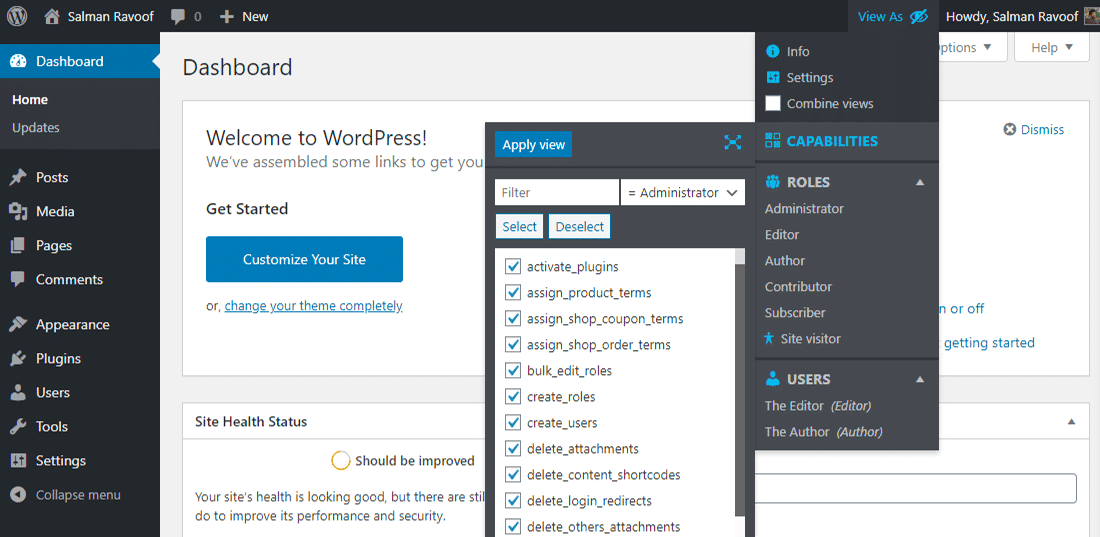This screenshot has width=1100, height=537.
Task: Select Editor role in View As menu
Action: click(782, 235)
